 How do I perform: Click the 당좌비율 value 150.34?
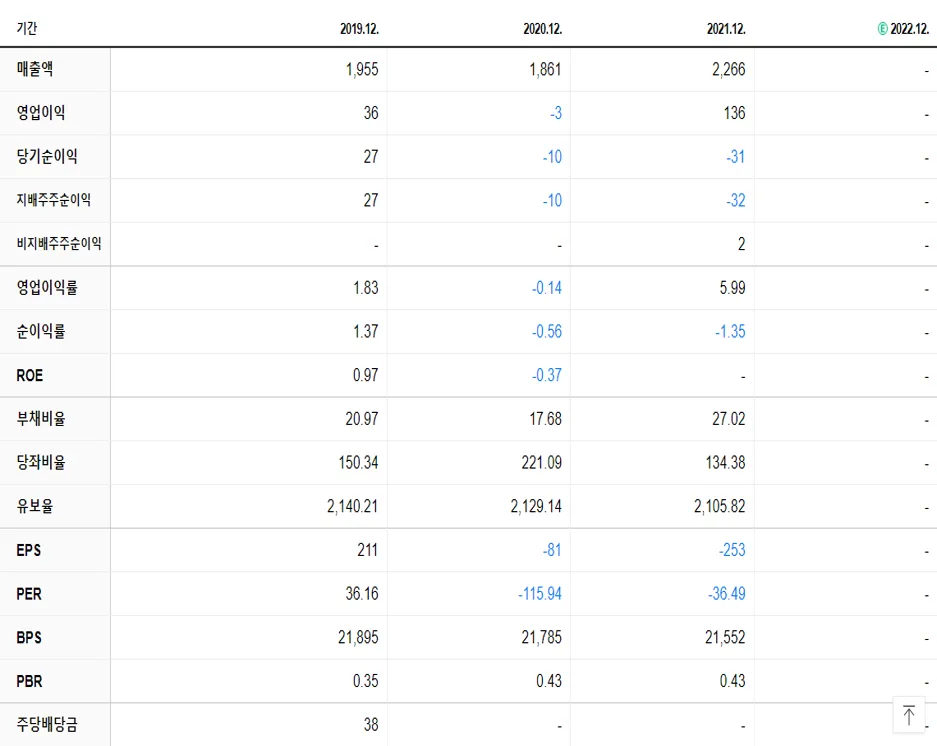(x=359, y=462)
